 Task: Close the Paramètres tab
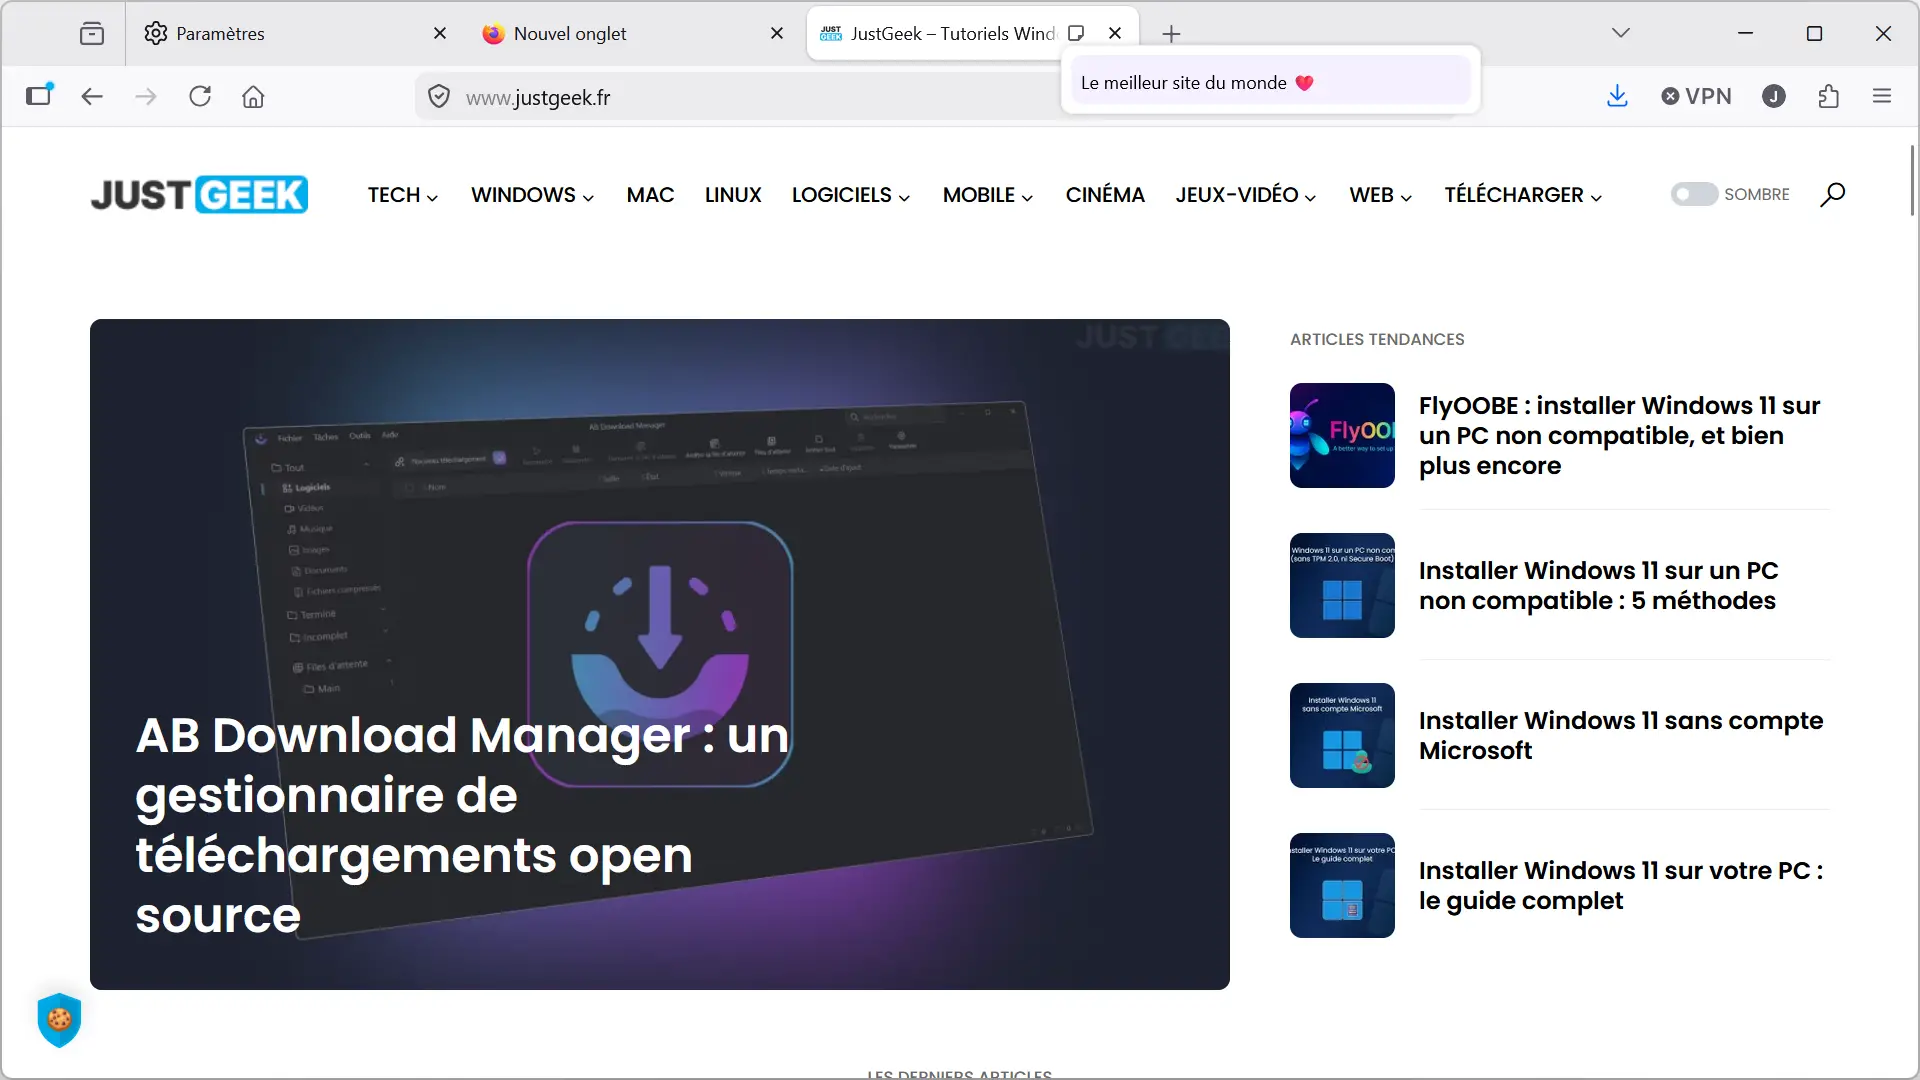coord(440,34)
